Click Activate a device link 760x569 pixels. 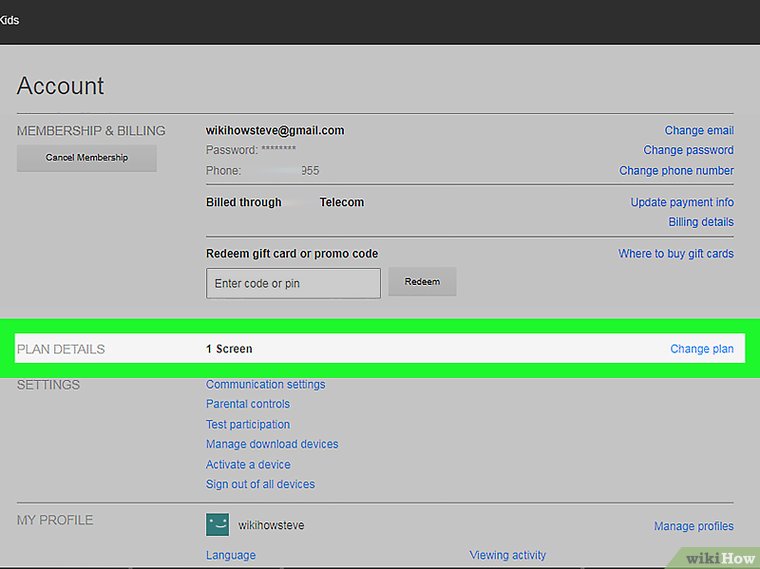[x=248, y=464]
